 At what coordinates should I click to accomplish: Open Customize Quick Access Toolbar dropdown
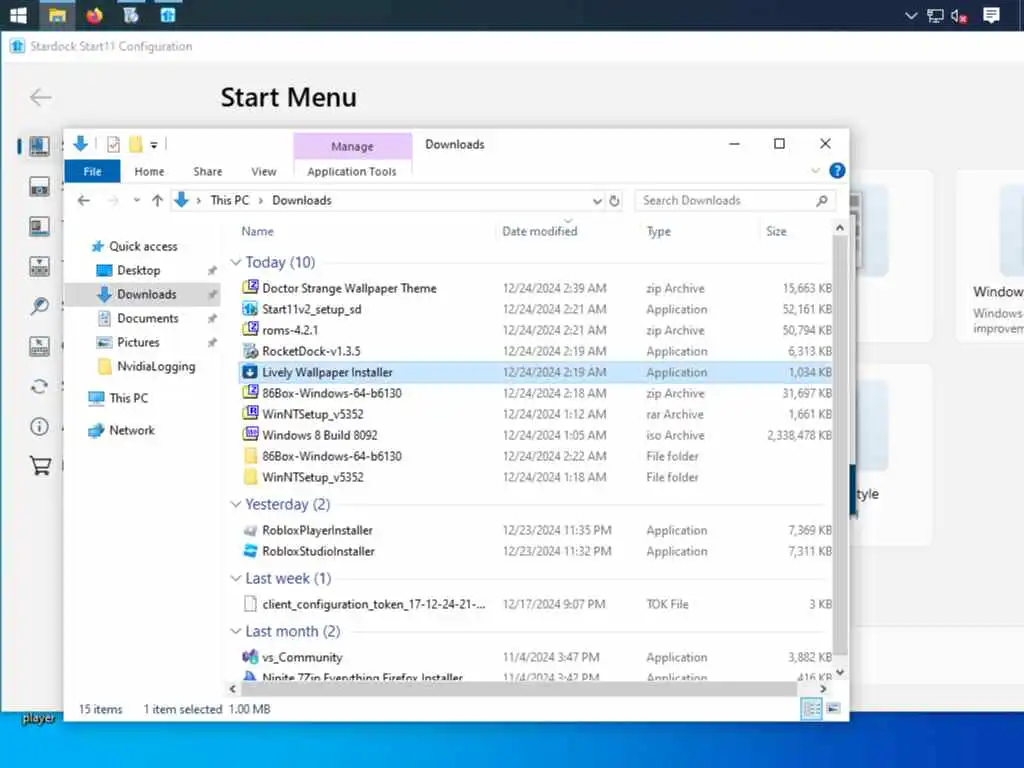154,145
